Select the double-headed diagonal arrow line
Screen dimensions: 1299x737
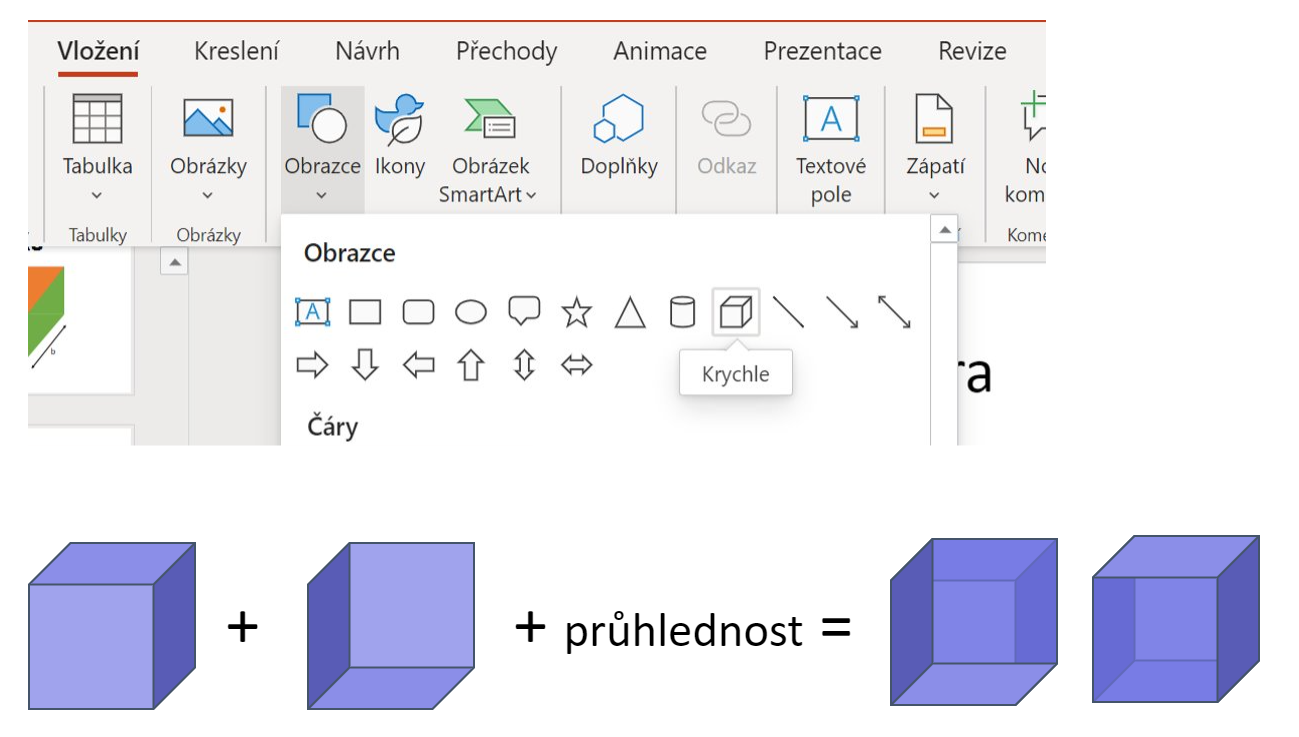(x=894, y=312)
